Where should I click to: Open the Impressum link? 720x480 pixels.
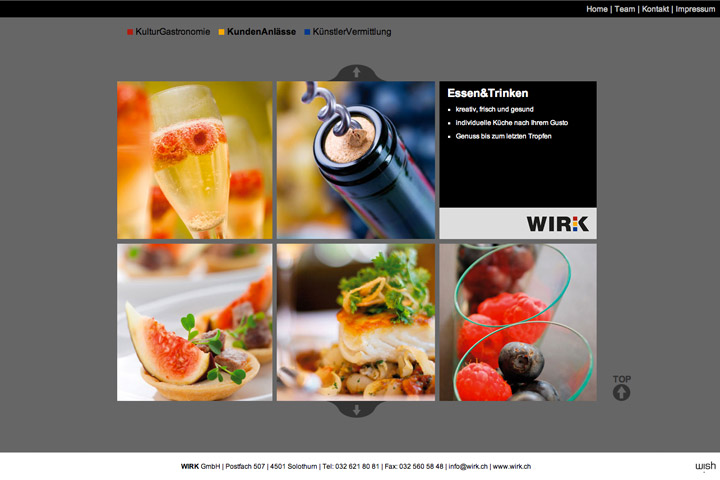pos(695,9)
